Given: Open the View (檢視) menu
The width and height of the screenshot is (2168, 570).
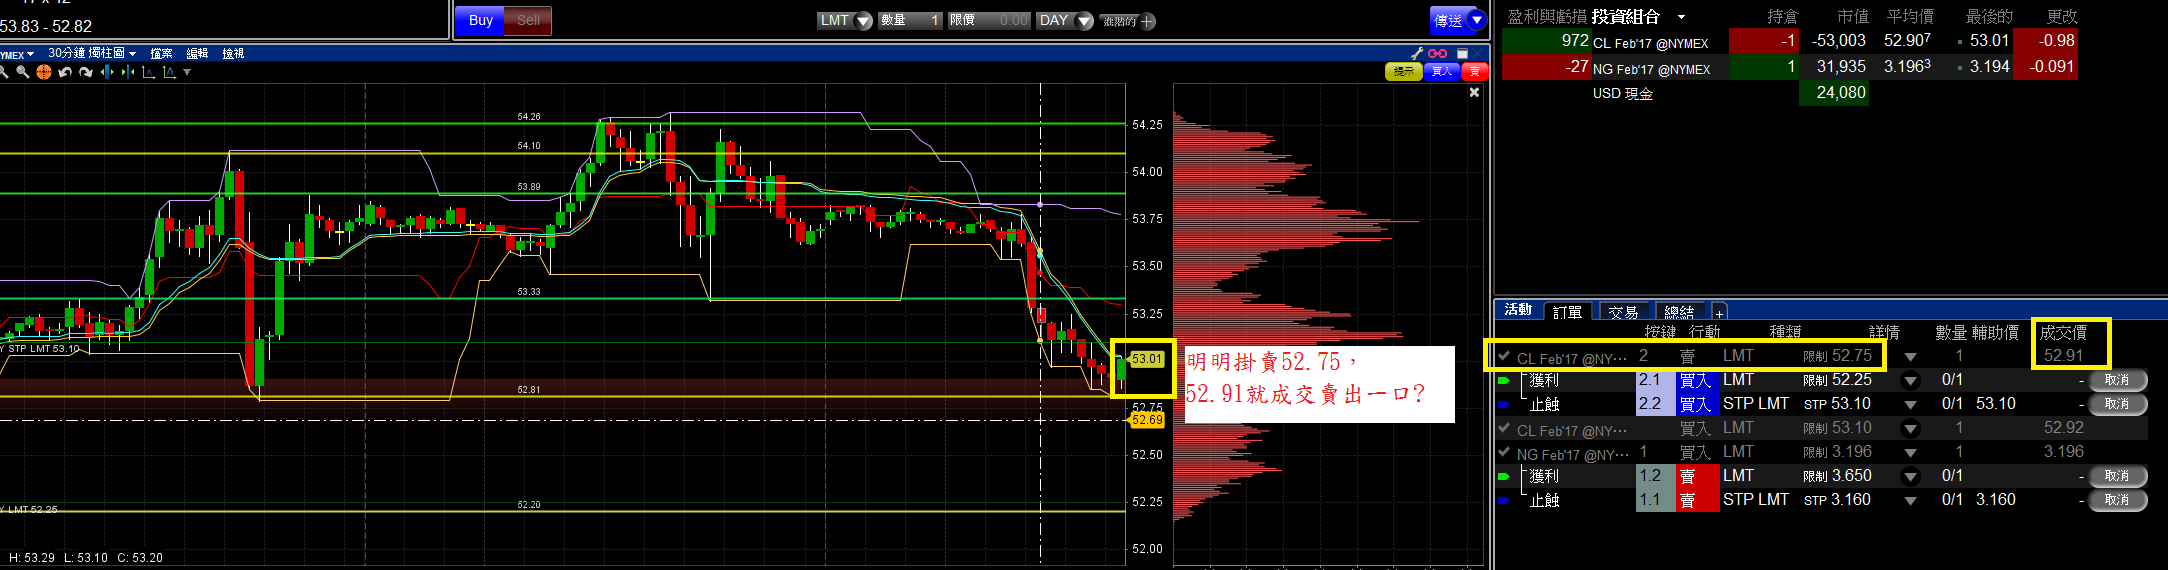Looking at the screenshot, I should pos(233,54).
